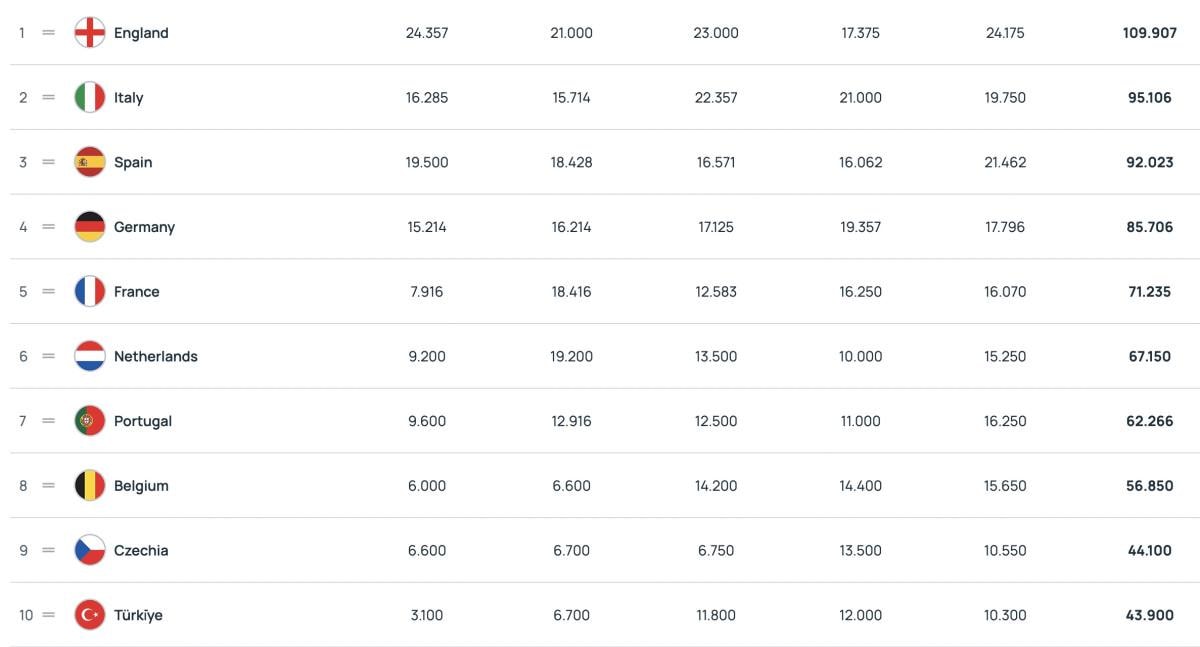Click Italy's total coefficient 95.106

tap(1149, 98)
